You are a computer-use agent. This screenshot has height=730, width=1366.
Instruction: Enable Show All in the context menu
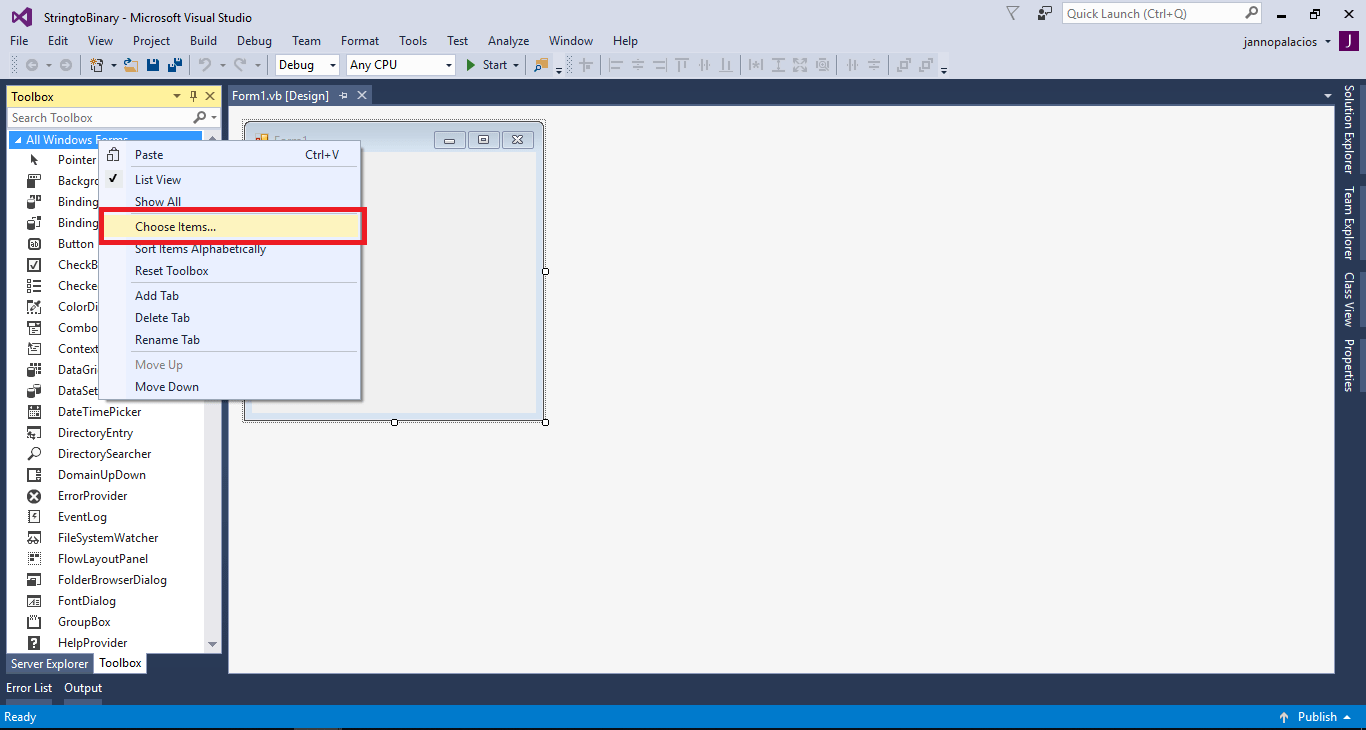pos(157,201)
